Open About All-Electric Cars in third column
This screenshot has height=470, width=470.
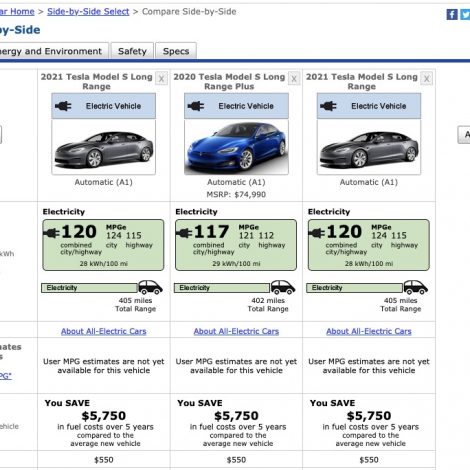(369, 331)
